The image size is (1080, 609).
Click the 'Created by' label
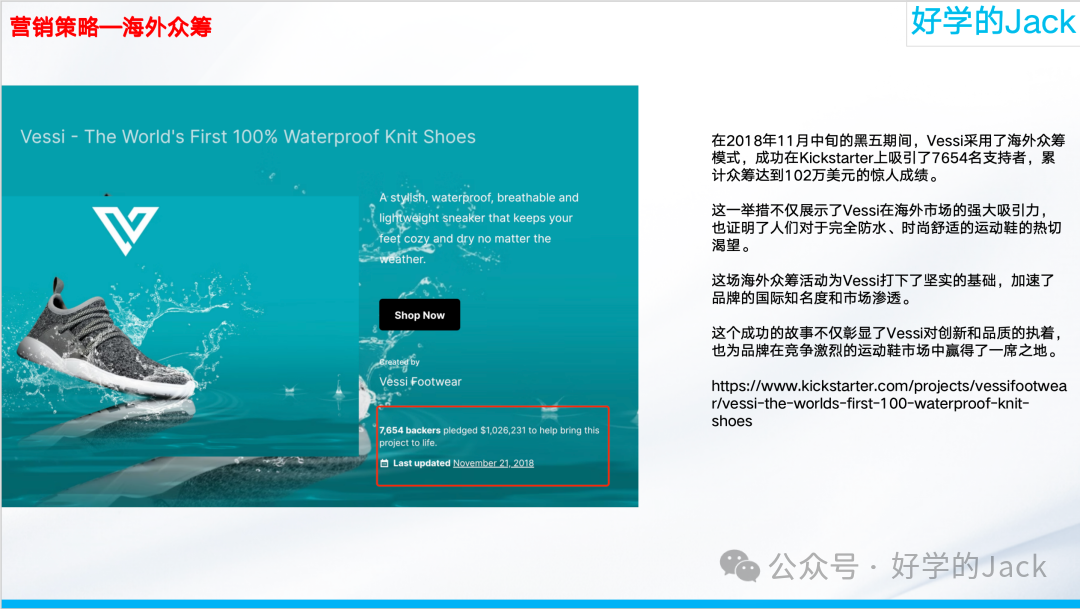pos(399,362)
